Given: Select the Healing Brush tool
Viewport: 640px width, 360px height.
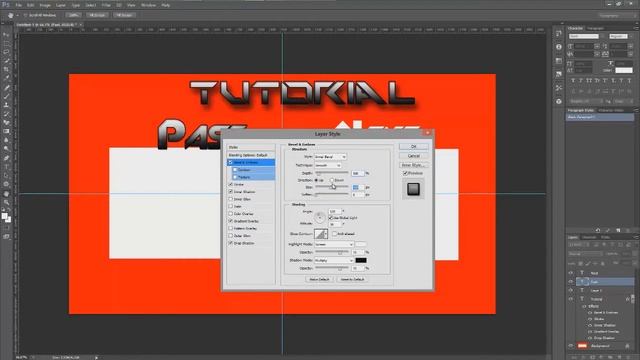Looking at the screenshot, I should 6,87.
